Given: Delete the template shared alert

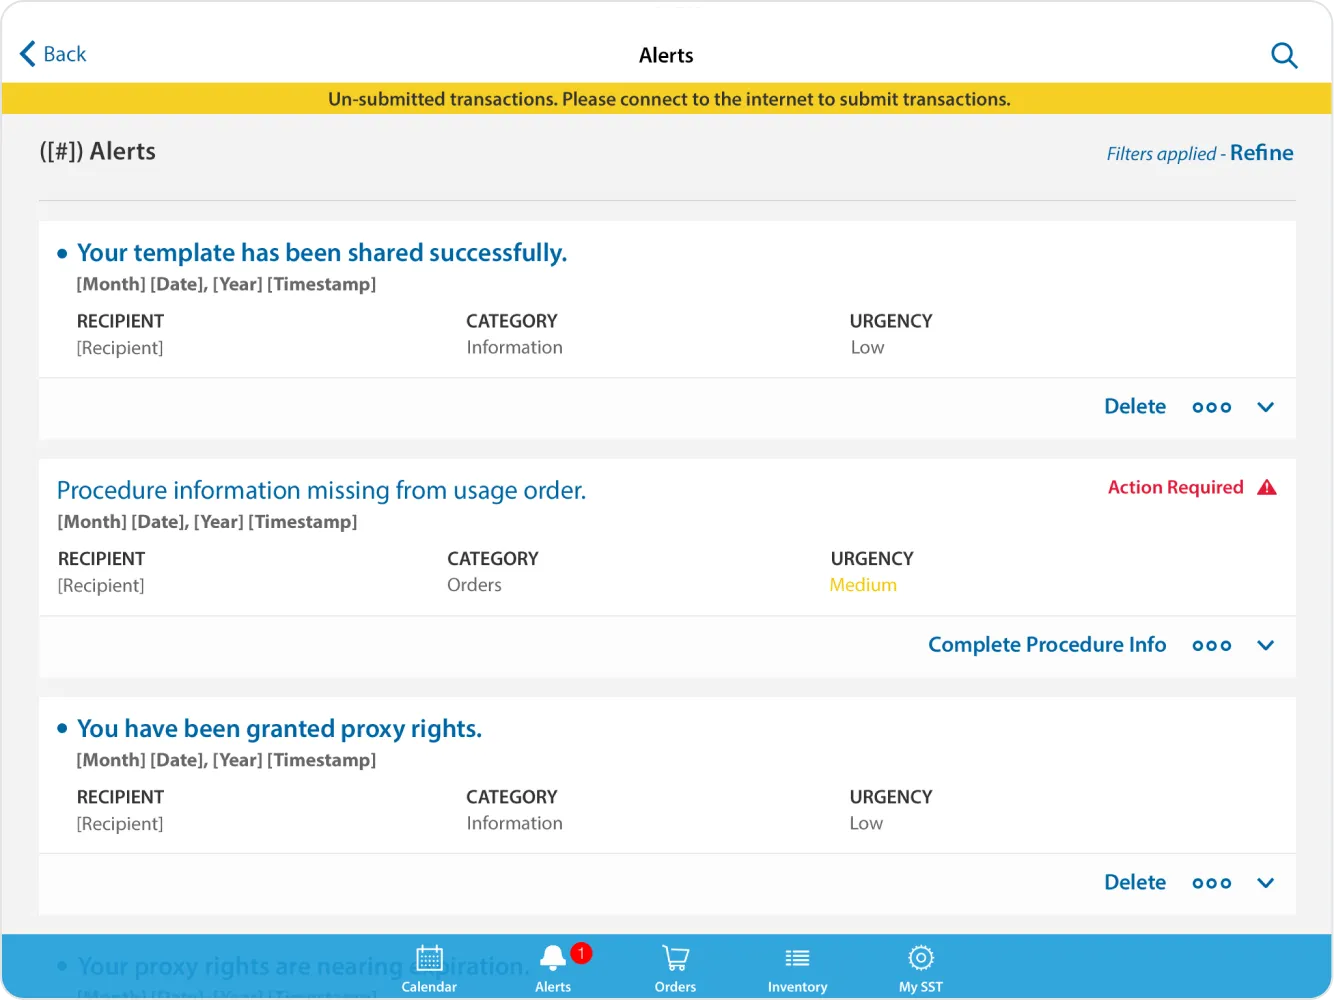Looking at the screenshot, I should click(x=1135, y=407).
